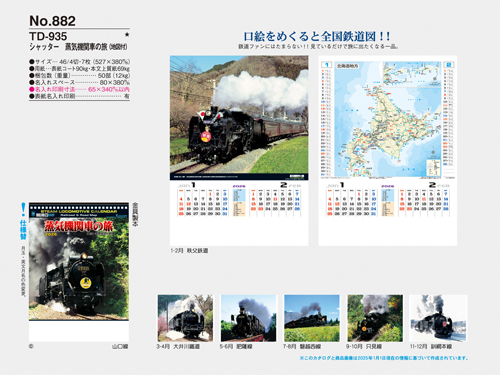Click the 7-8月 磐越西線 caption
This screenshot has width=500, height=375.
302,347
